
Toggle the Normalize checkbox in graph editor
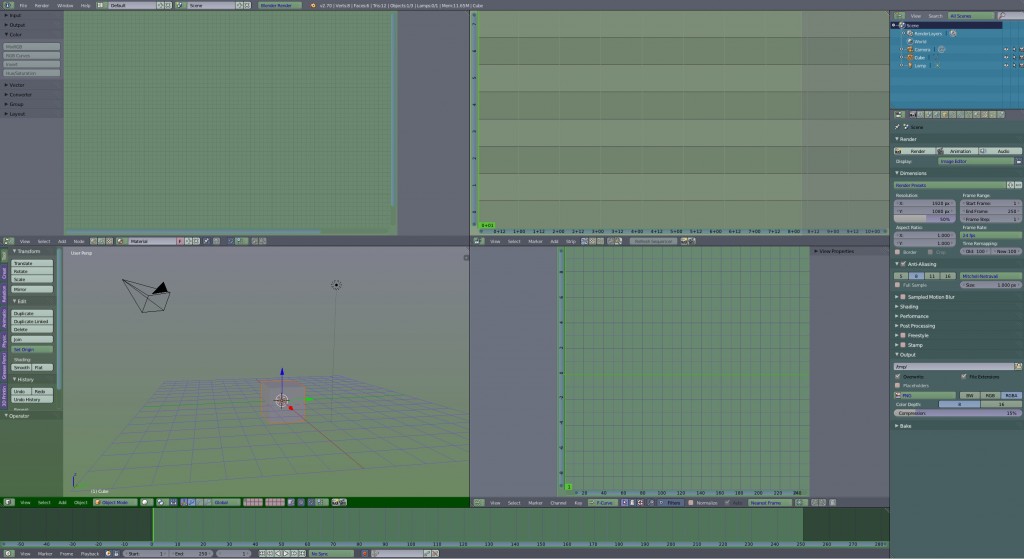691,503
